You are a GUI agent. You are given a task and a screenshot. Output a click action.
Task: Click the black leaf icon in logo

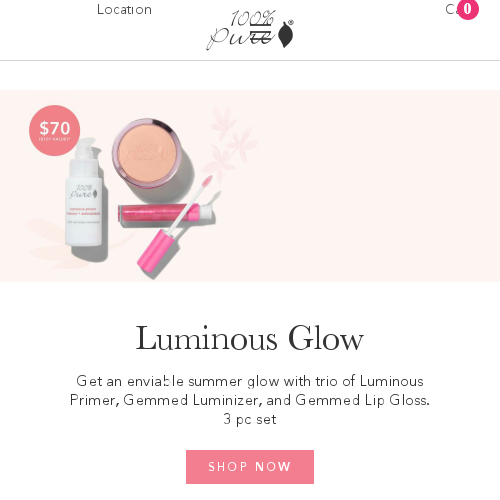pyautogui.click(x=286, y=34)
